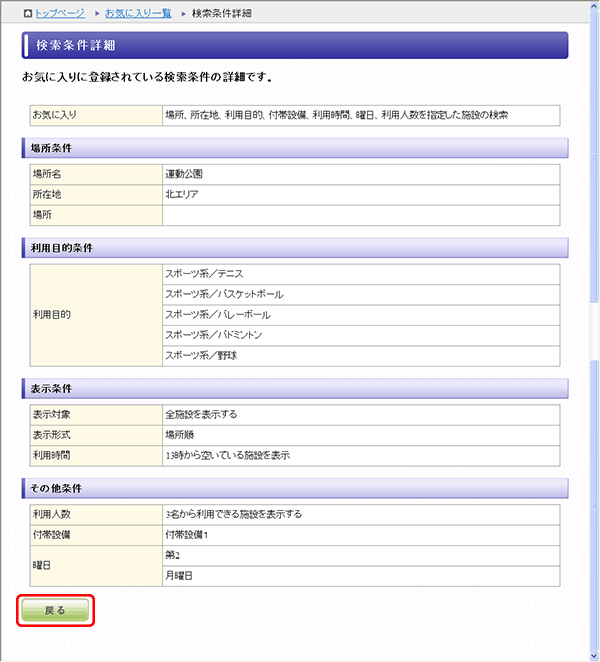Click the 所在地 label cell
Viewport: 600px width, 662px height.
96,195
